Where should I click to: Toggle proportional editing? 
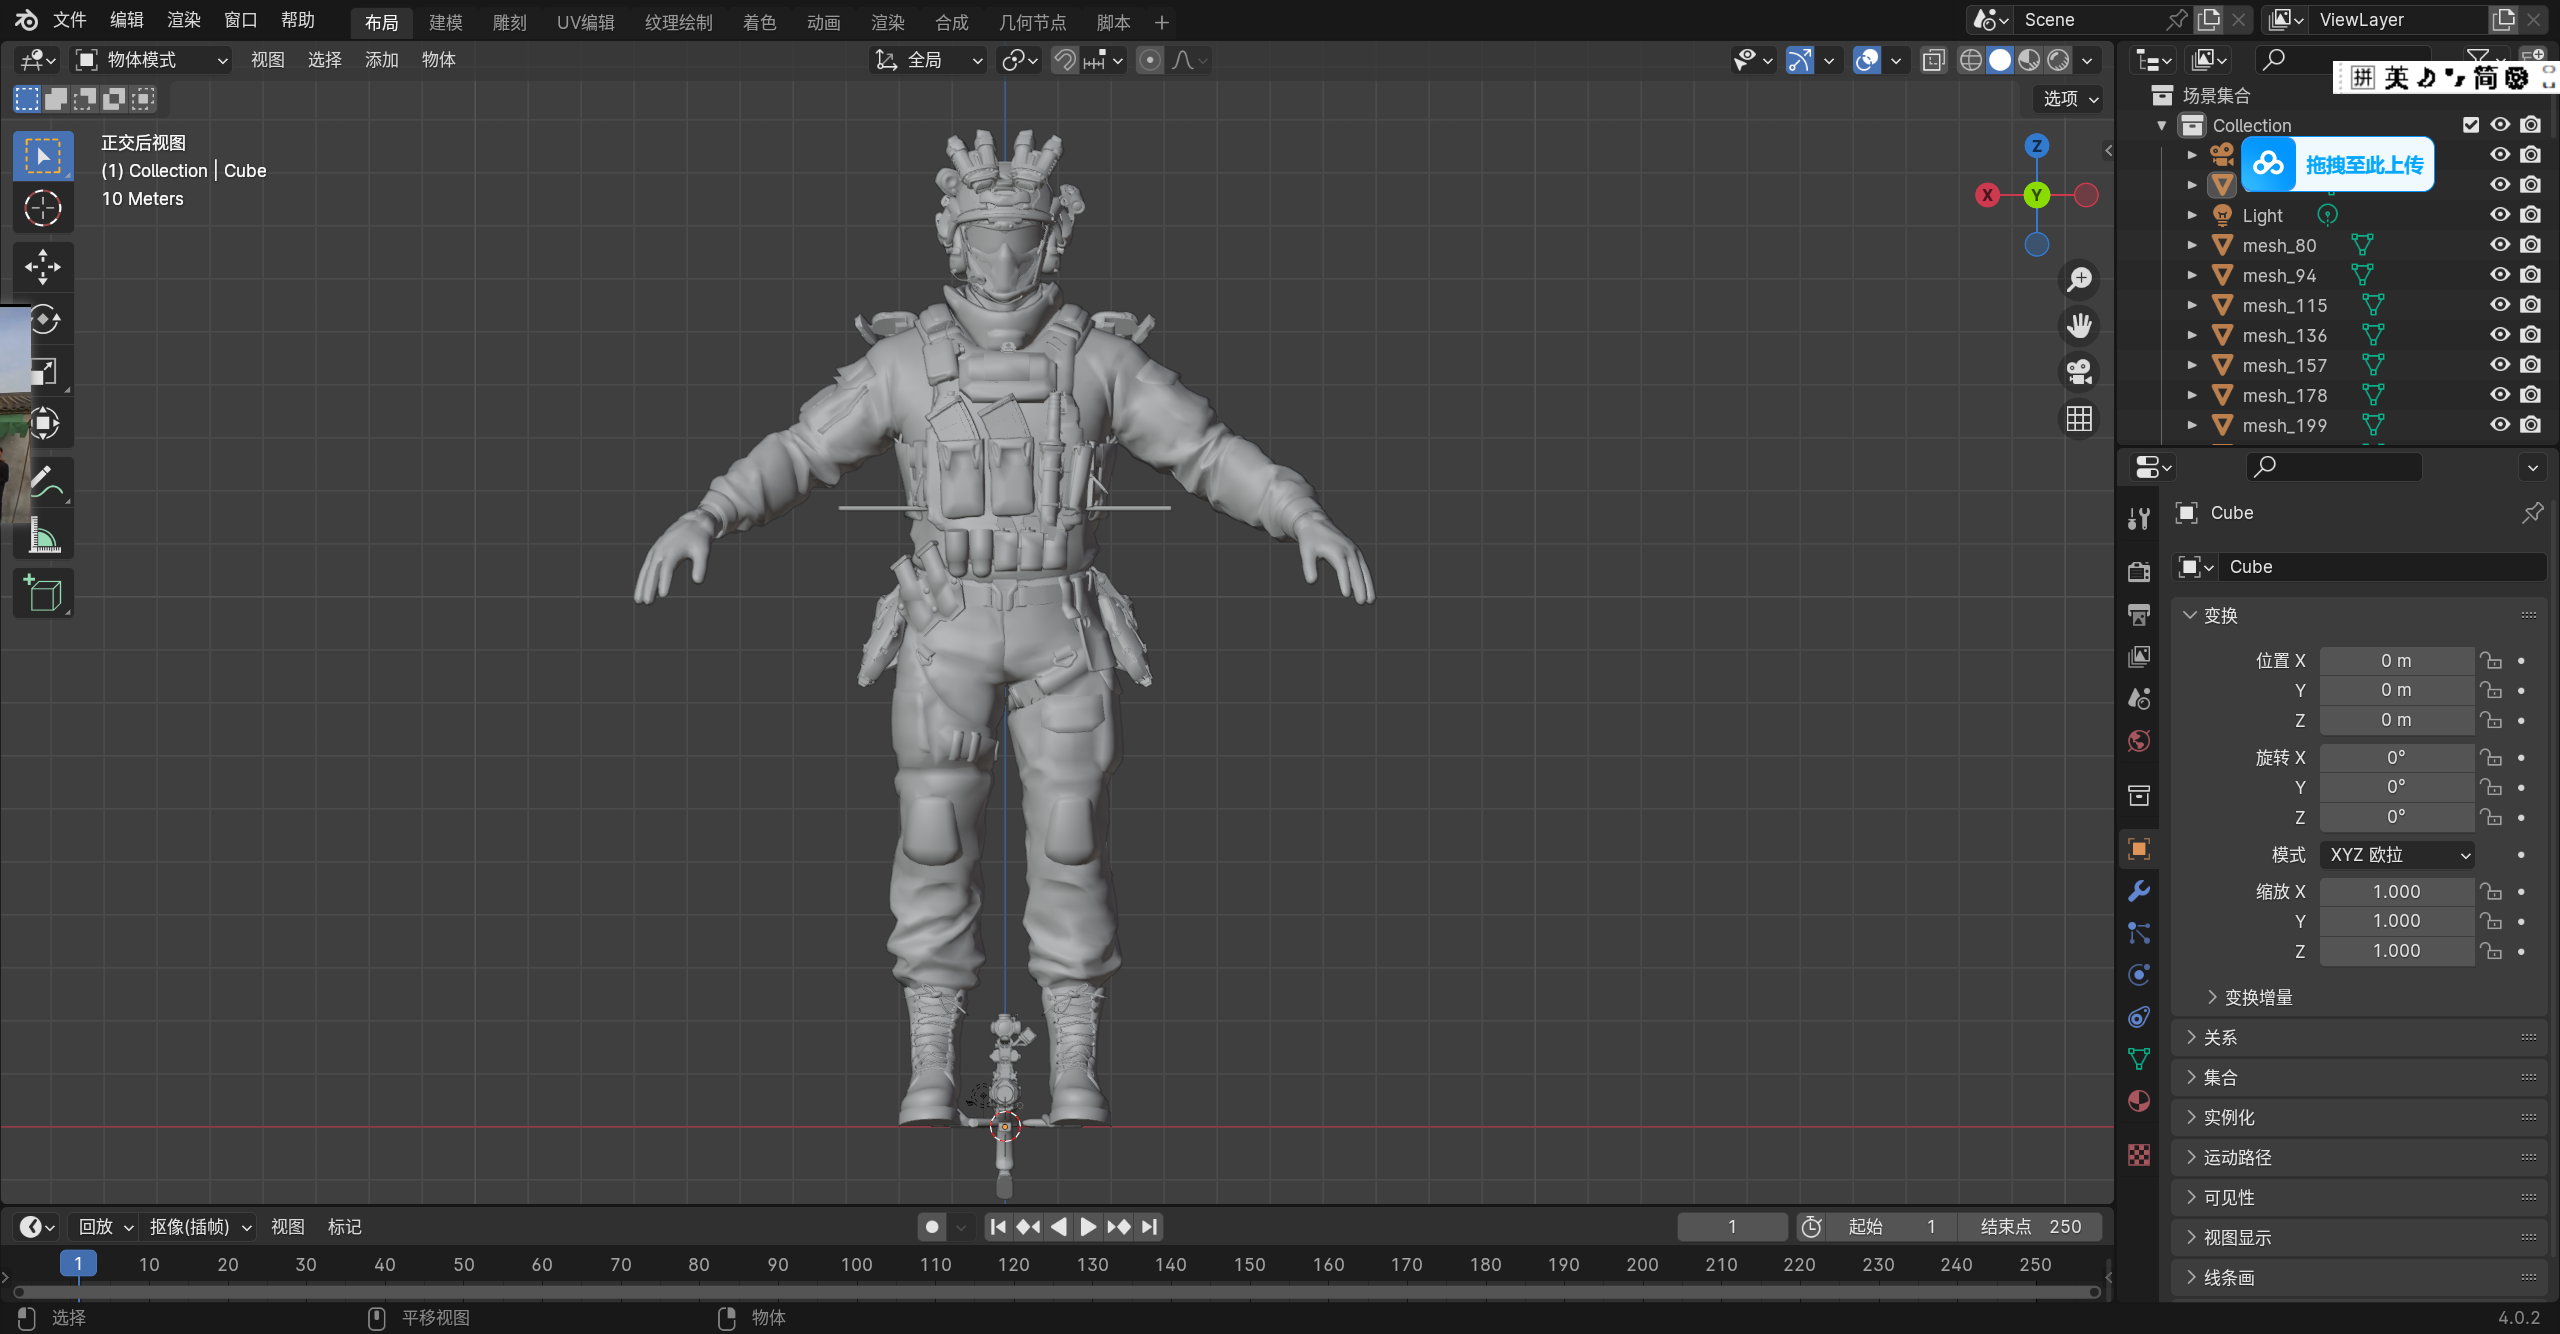click(1150, 60)
